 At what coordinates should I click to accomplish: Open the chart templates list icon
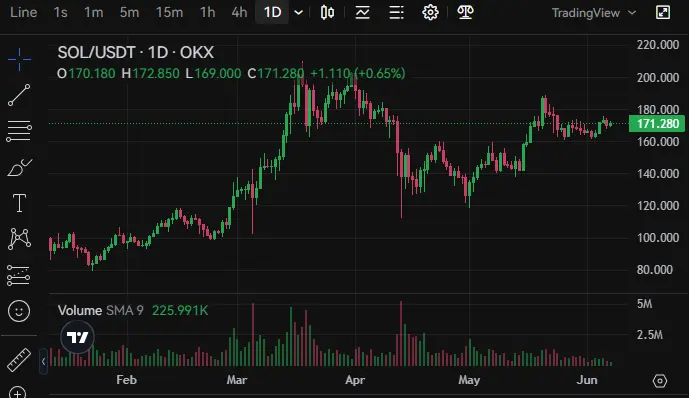coord(396,12)
